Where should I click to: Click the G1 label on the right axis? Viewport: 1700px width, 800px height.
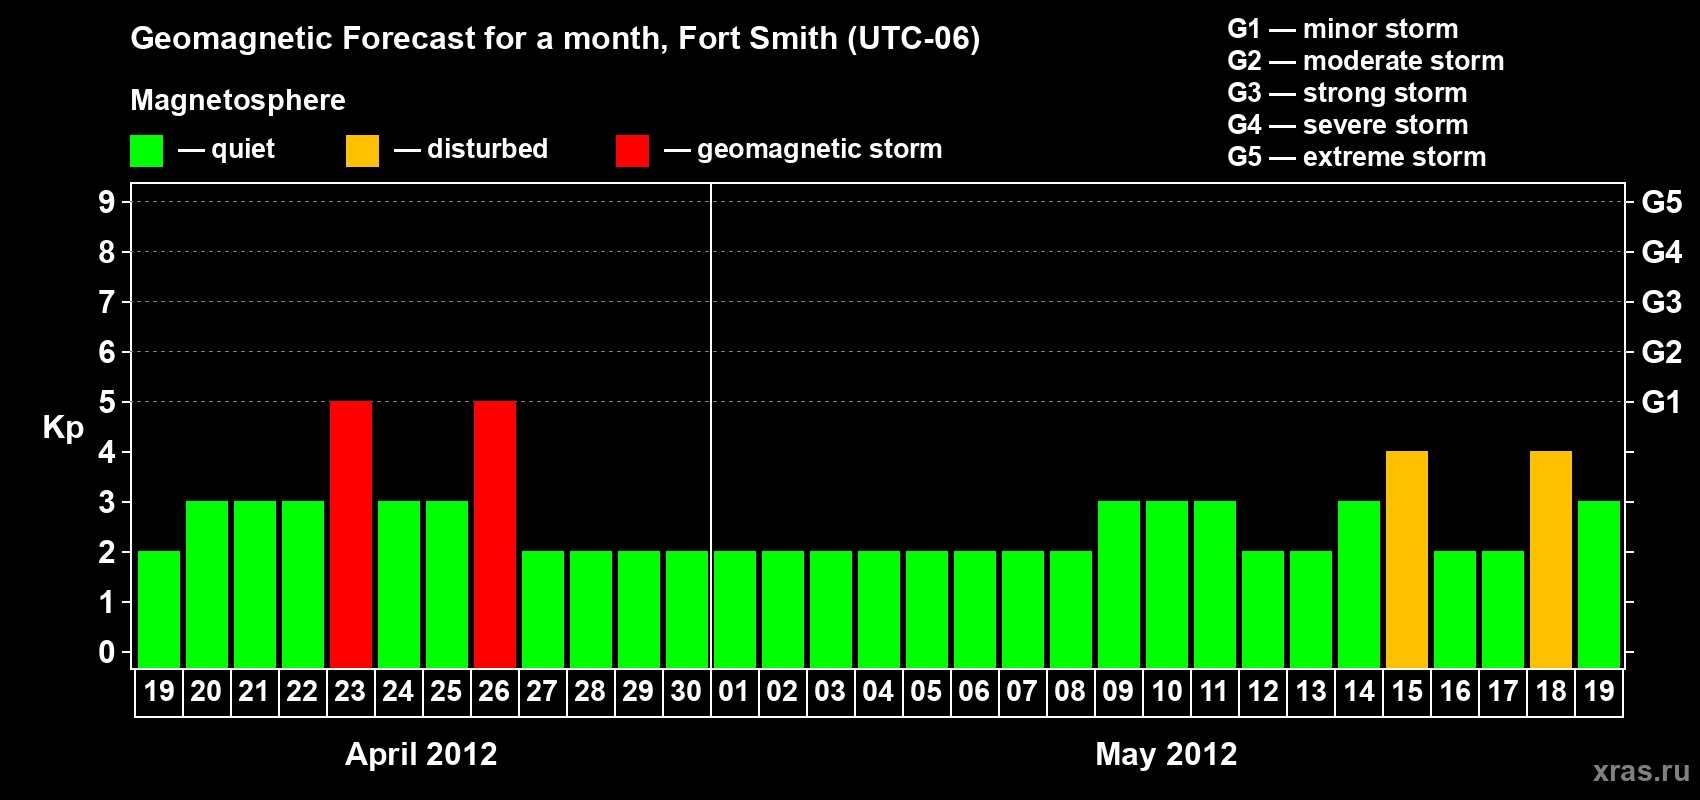pyautogui.click(x=1662, y=402)
